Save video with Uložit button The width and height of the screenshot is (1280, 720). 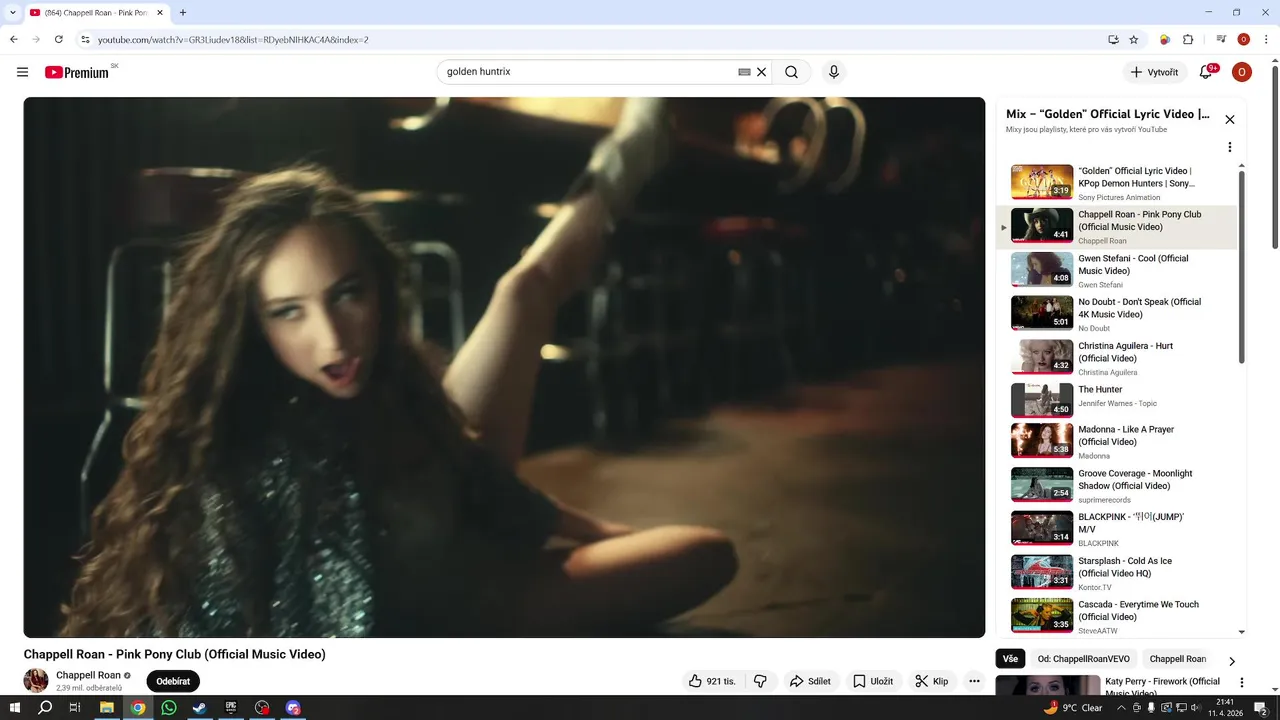pos(872,681)
